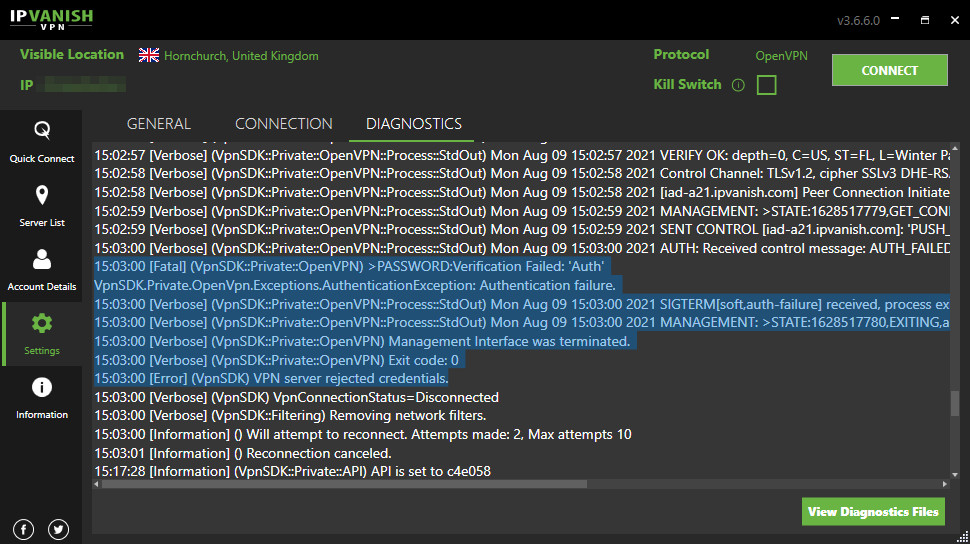The height and width of the screenshot is (544, 970).
Task: Click the SENT CONTROL PUSH log line
Action: (x=521, y=229)
